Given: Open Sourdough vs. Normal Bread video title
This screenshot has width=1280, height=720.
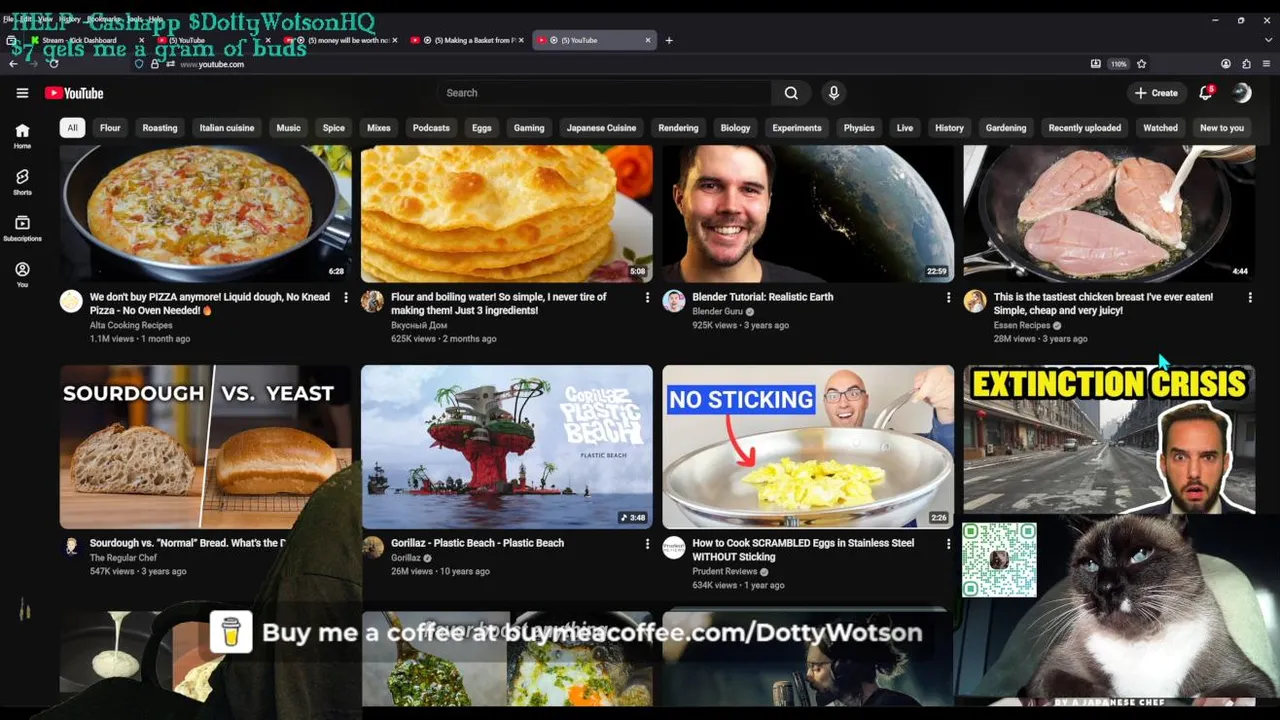Looking at the screenshot, I should [x=187, y=543].
